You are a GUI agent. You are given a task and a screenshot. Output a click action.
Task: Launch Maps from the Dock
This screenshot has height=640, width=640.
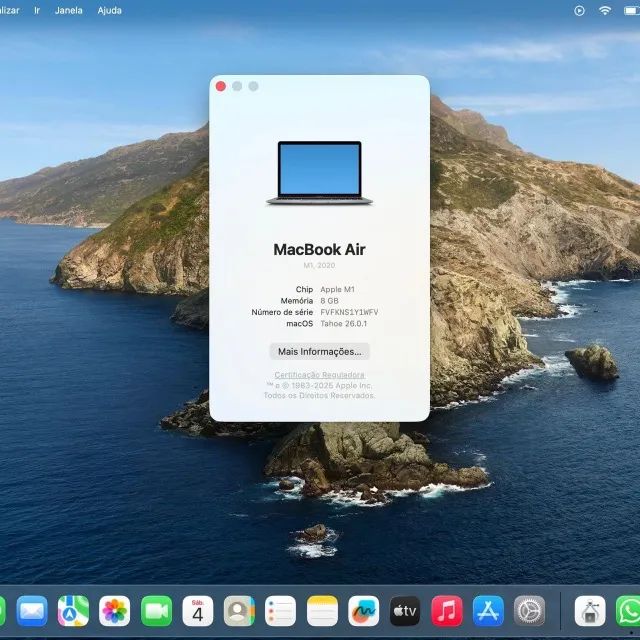pyautogui.click(x=73, y=611)
